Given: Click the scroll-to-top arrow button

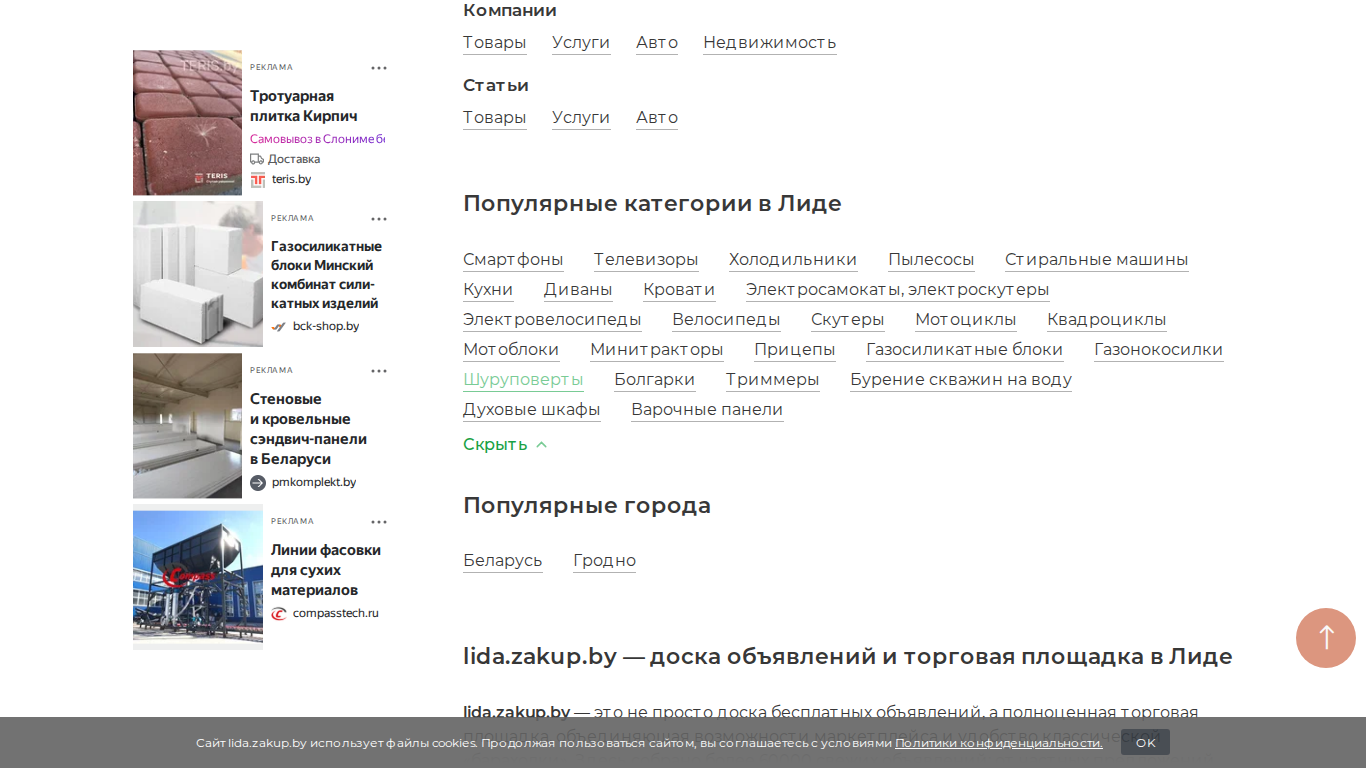Looking at the screenshot, I should point(1326,638).
